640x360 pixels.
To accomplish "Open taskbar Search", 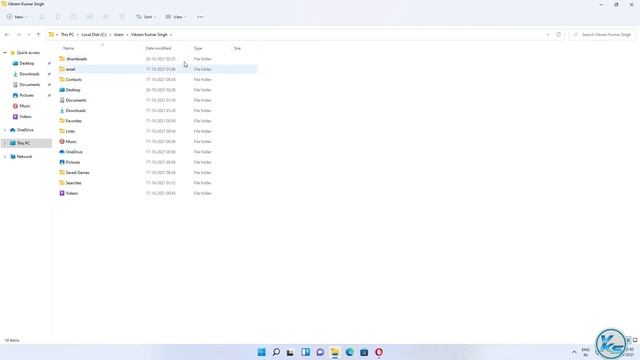I will (x=276, y=352).
